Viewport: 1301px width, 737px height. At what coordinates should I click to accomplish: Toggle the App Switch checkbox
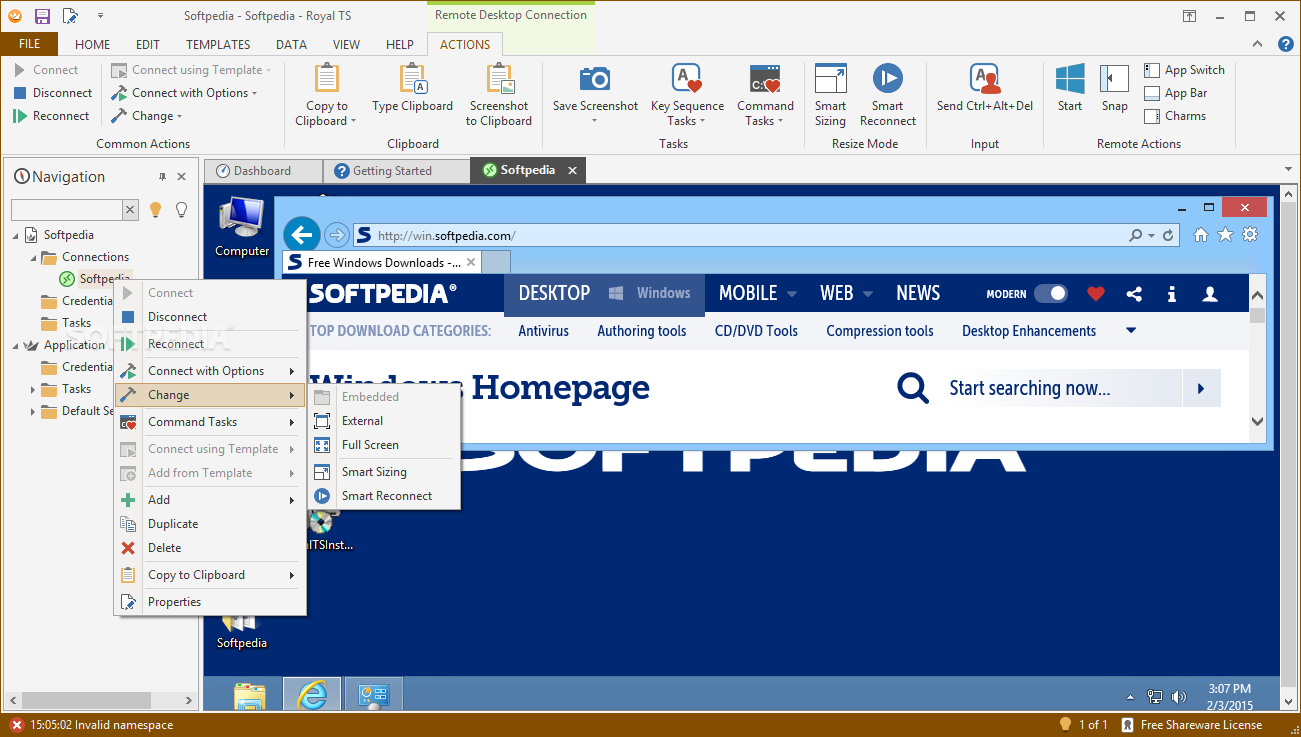coord(1151,70)
